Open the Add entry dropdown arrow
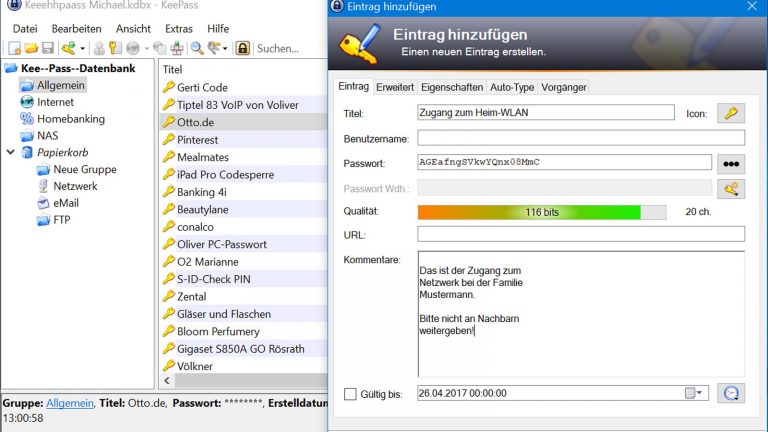768x432 pixels. 82,48
